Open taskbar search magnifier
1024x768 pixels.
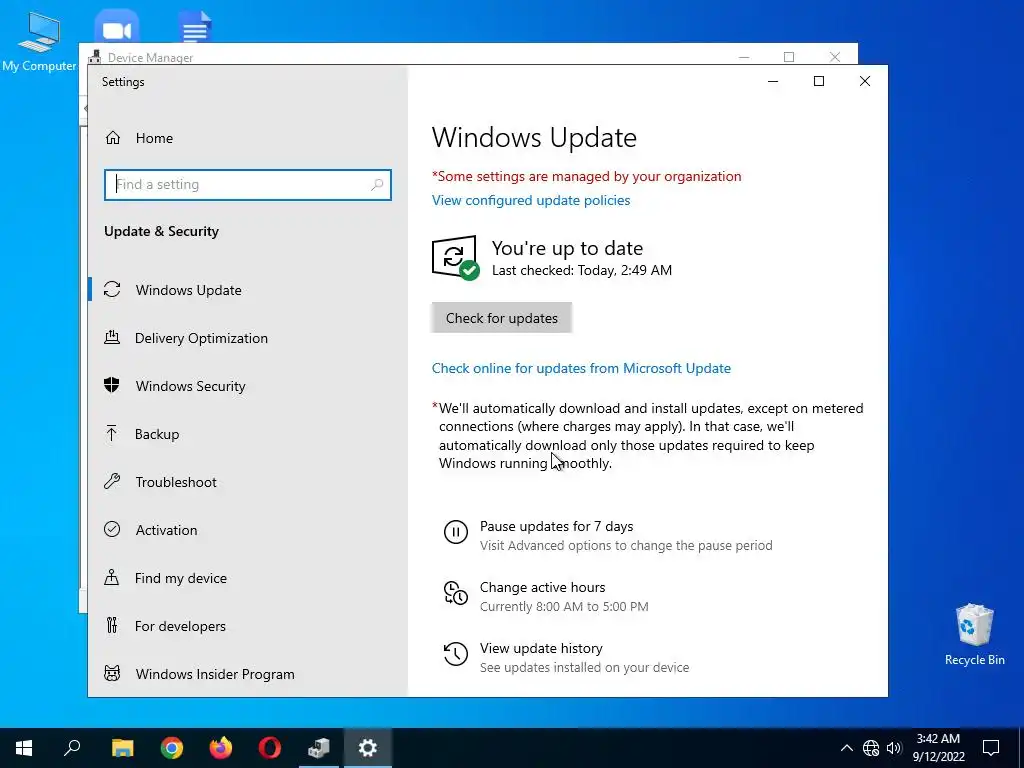pos(72,748)
